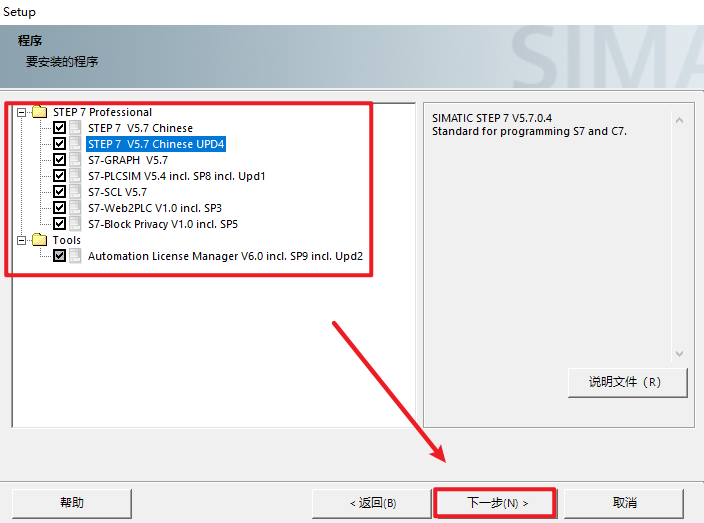Viewport: 704px width, 523px height.
Task: Select S7-Block Privacy V1.0 incl. SP5 row
Action: pyautogui.click(x=163, y=224)
